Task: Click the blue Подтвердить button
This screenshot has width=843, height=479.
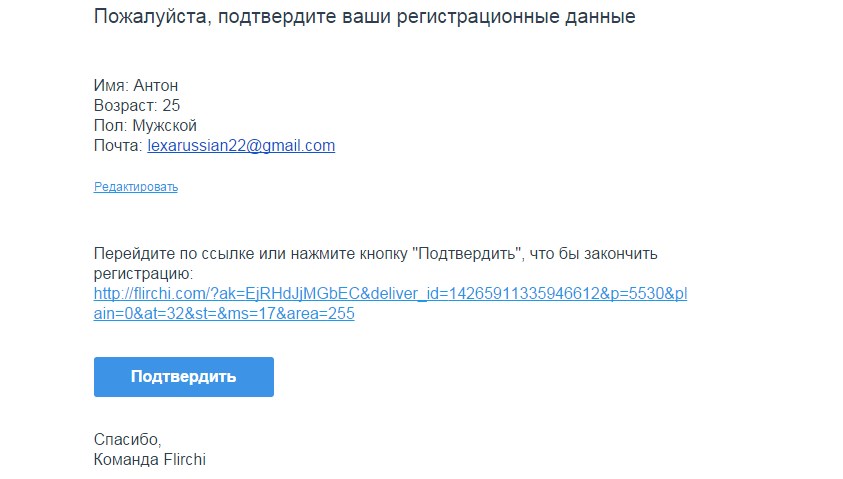Action: (x=183, y=377)
